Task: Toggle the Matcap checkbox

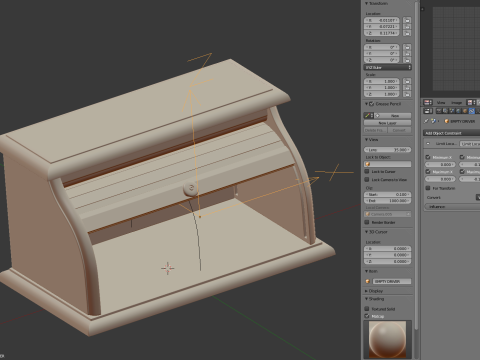Action: [x=367, y=316]
